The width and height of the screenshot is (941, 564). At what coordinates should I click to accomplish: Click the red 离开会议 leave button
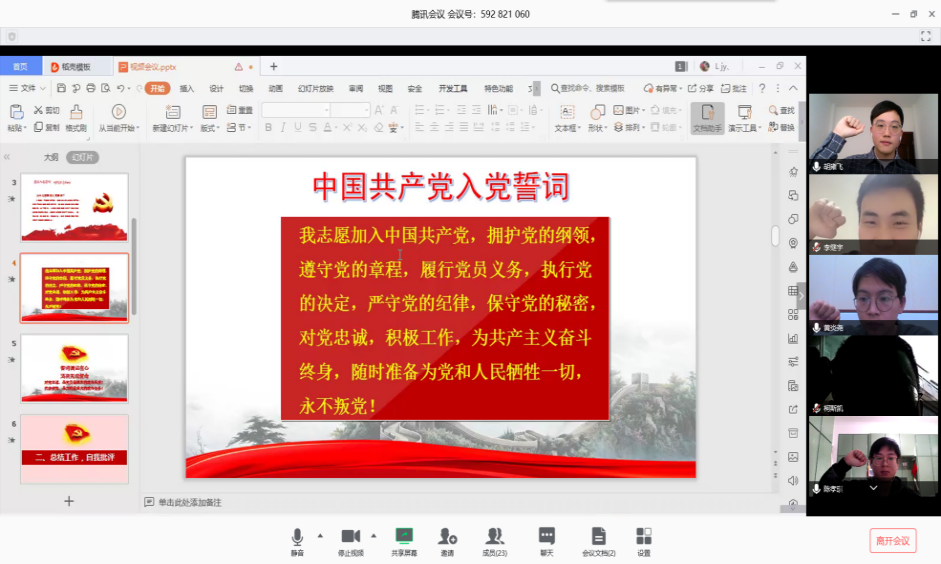(x=892, y=541)
